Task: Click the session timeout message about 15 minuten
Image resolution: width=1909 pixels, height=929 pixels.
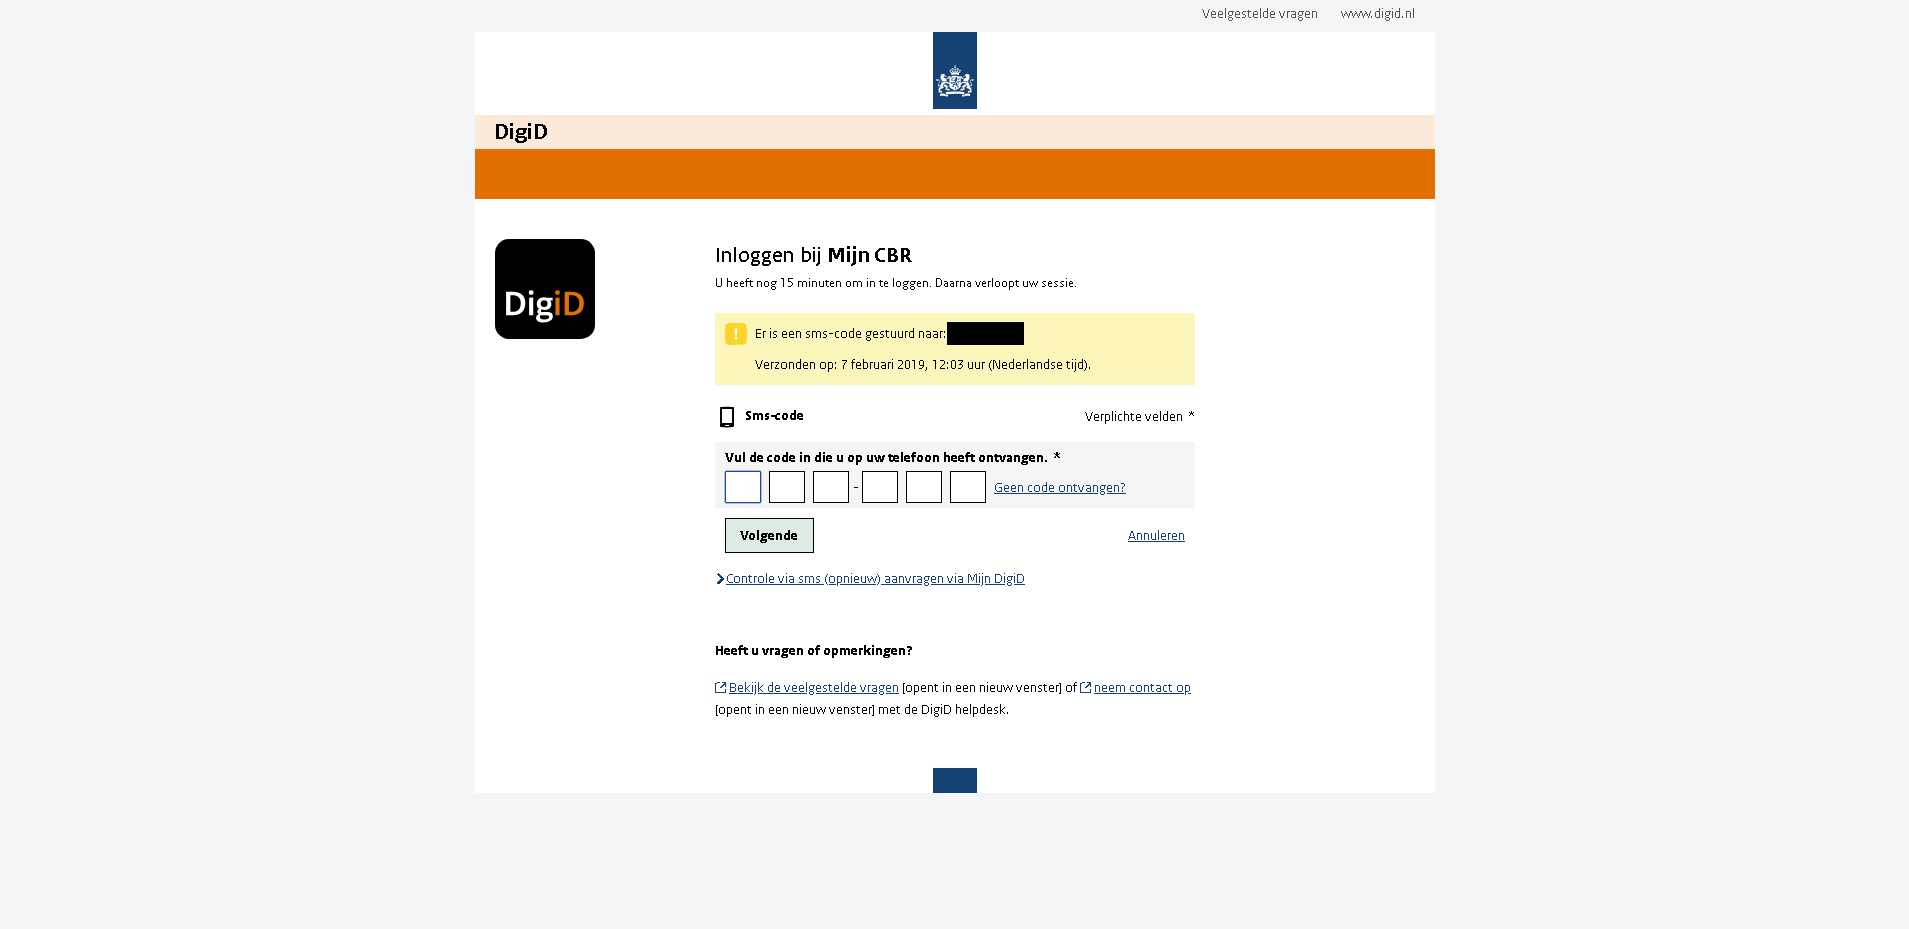Action: (895, 283)
